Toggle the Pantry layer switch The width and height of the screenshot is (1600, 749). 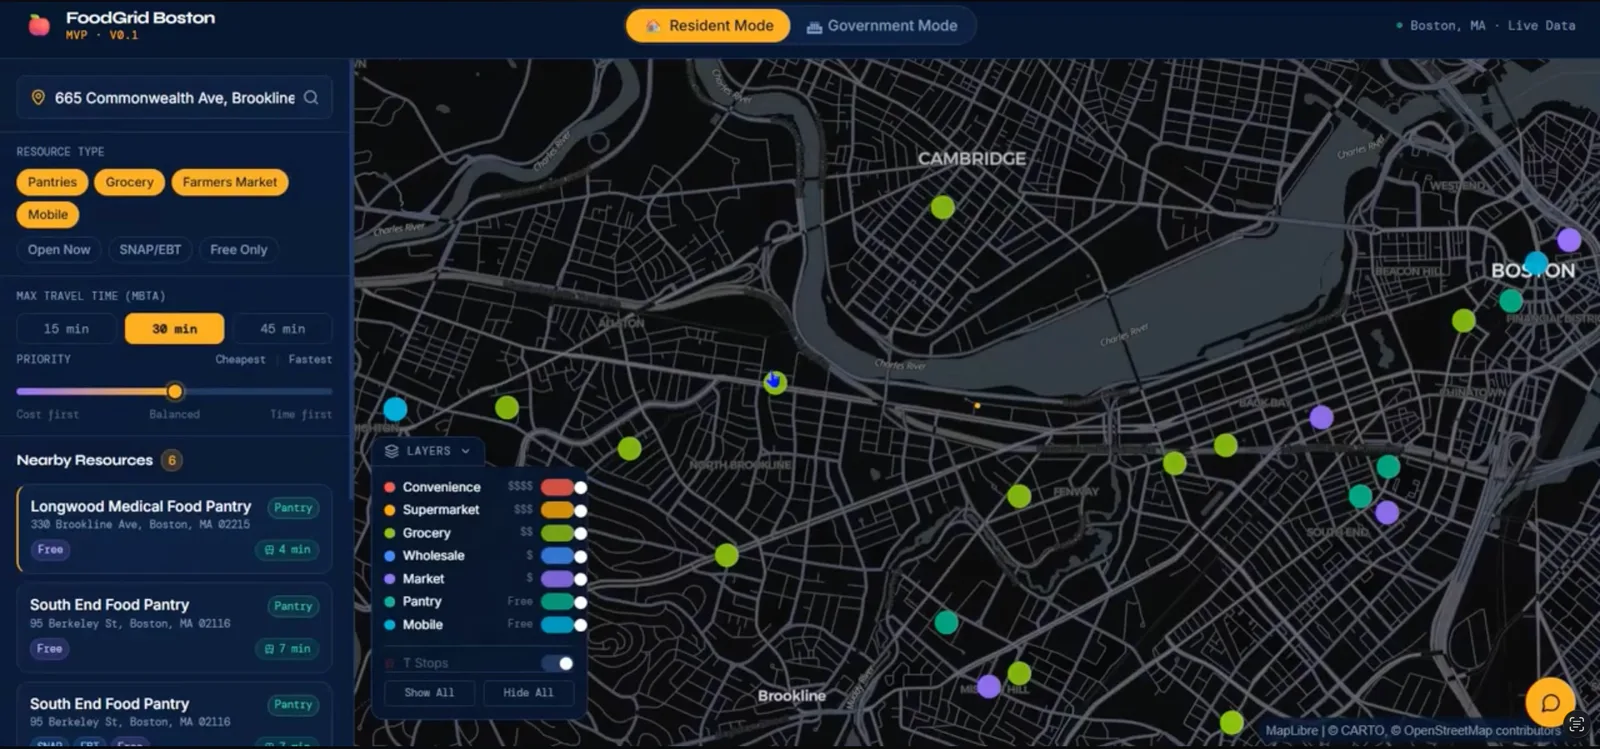[x=564, y=602]
